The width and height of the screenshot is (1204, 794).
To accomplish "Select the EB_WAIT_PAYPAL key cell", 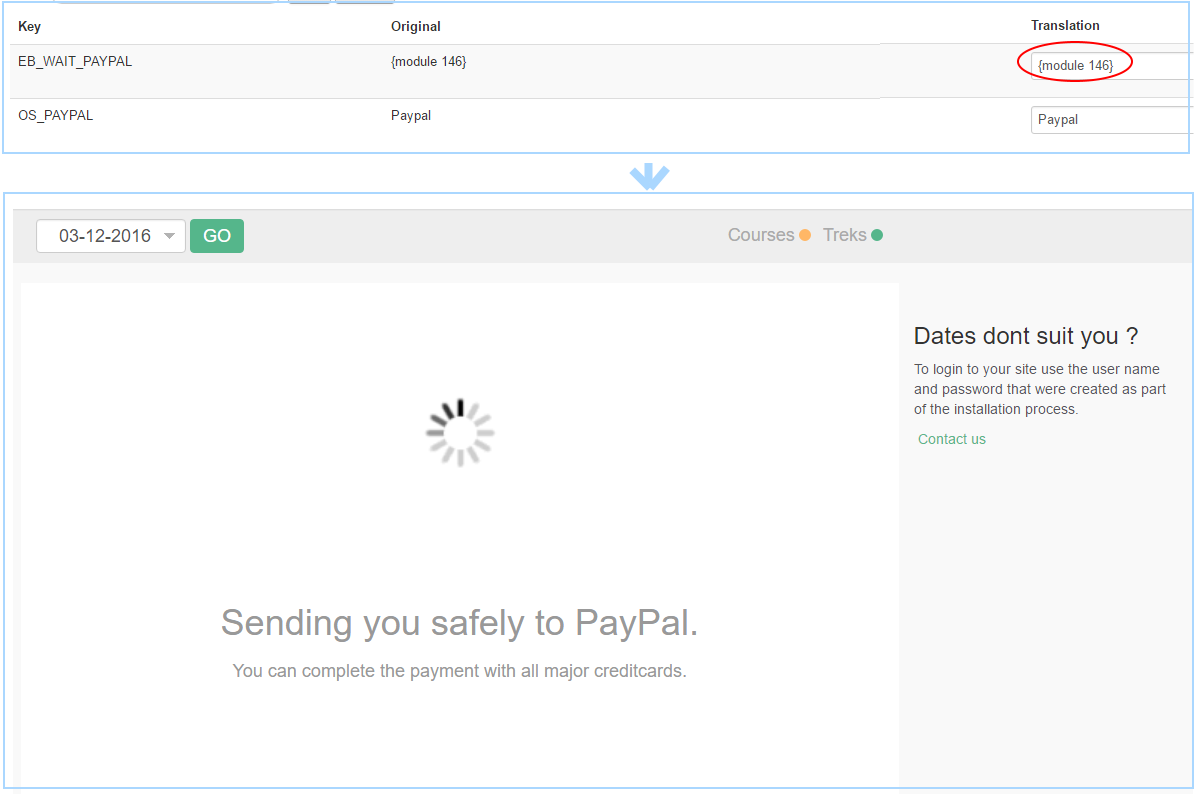I will click(x=75, y=61).
